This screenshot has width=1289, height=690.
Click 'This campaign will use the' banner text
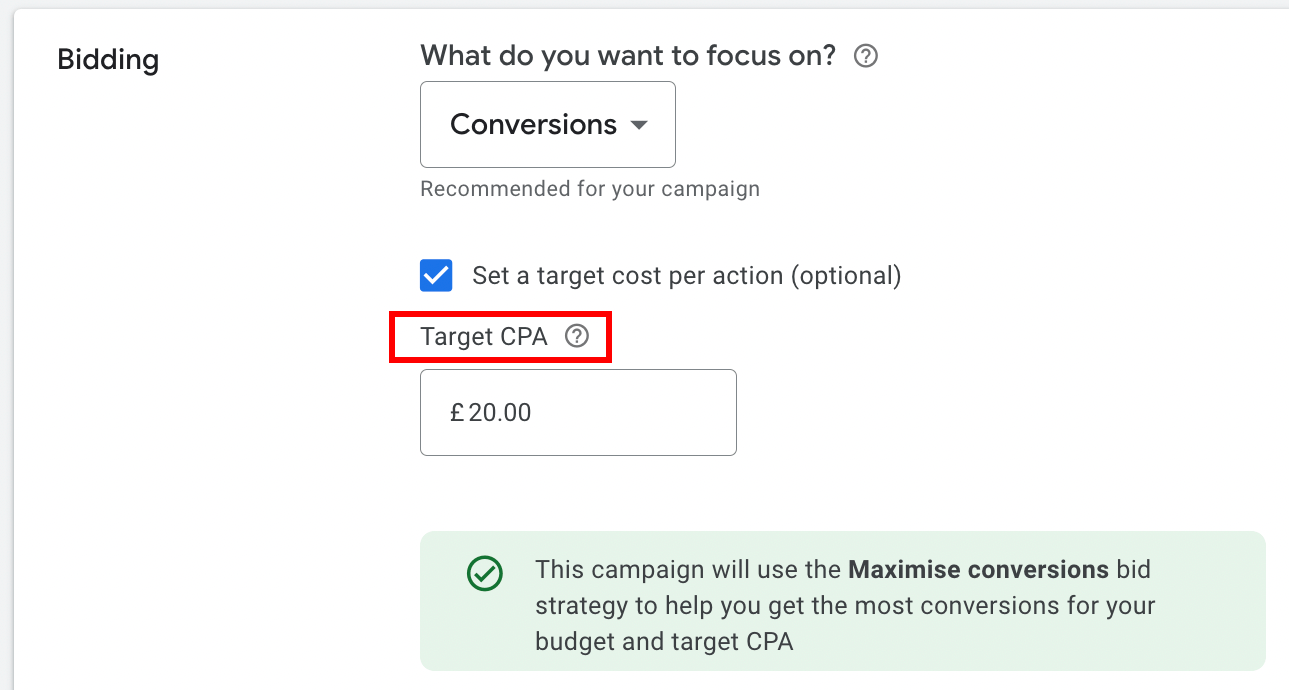point(687,570)
